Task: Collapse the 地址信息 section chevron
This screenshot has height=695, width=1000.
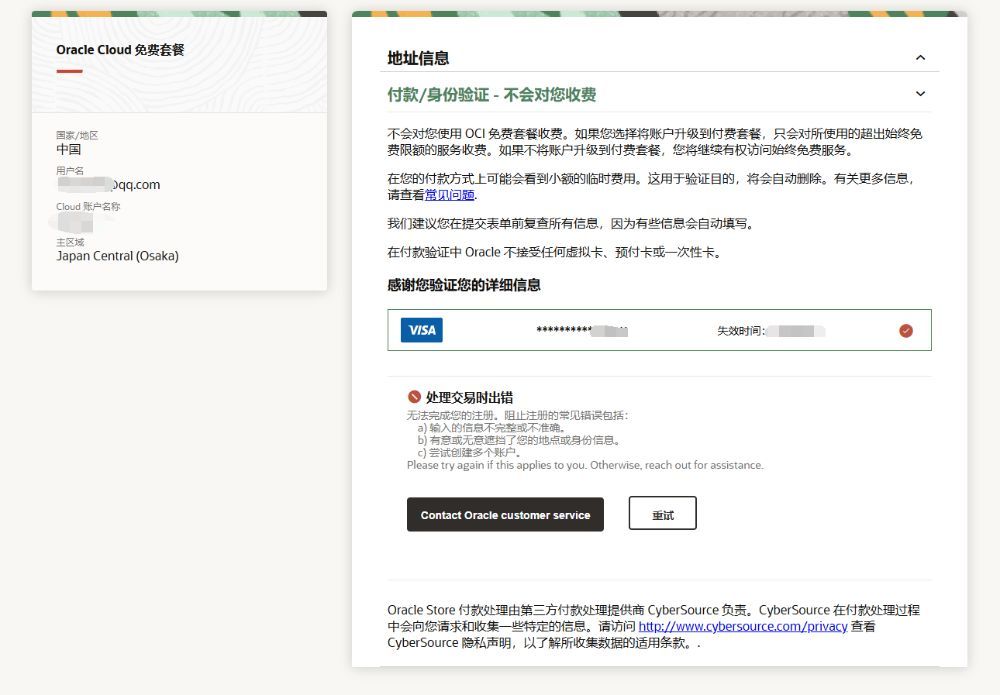Action: click(x=920, y=57)
